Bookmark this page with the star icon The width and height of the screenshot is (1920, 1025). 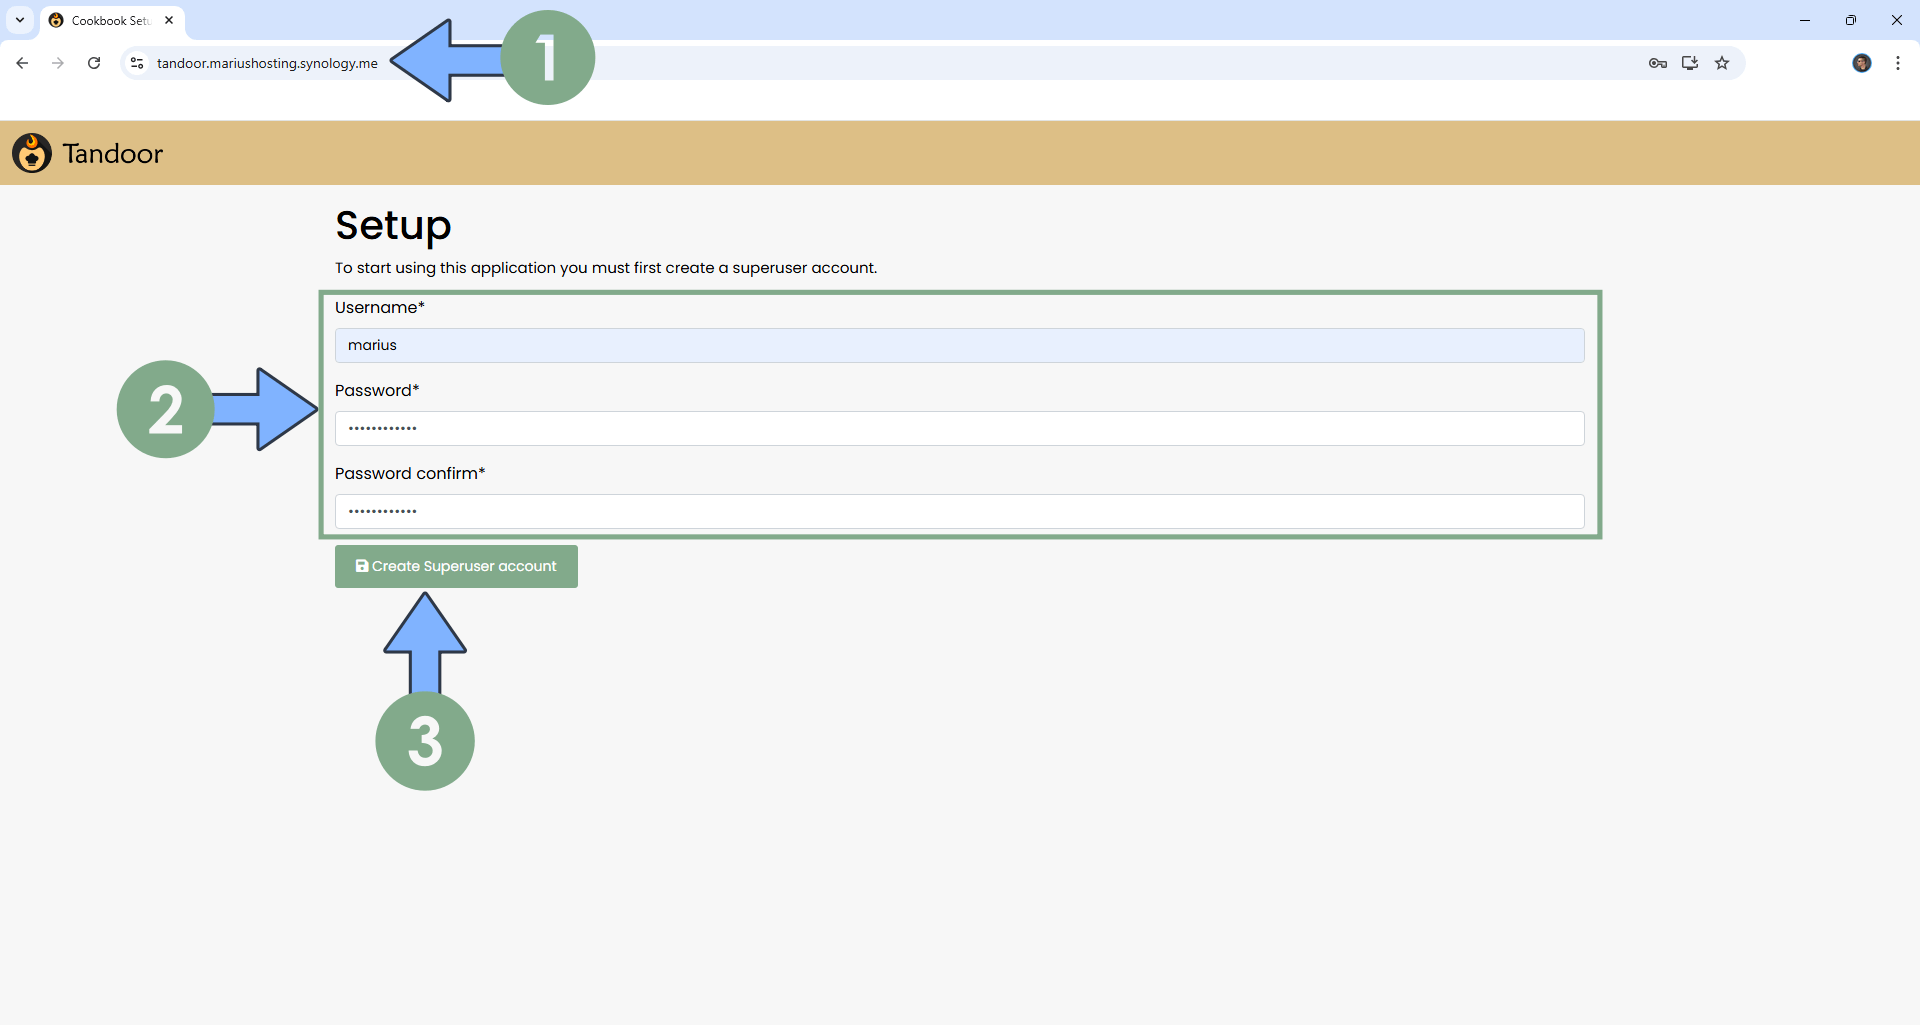[1722, 63]
